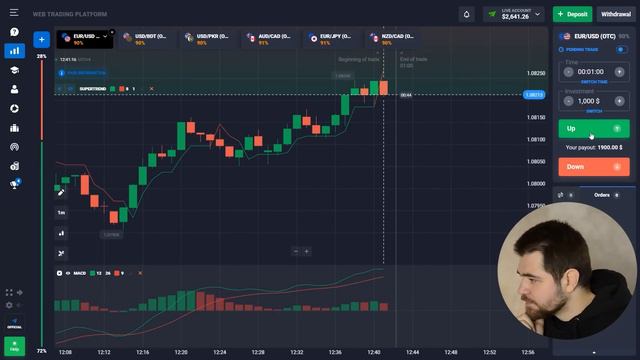Expand the EUR/USD tab dropdown chevron
Screen dimensions: 640x360
105,36
